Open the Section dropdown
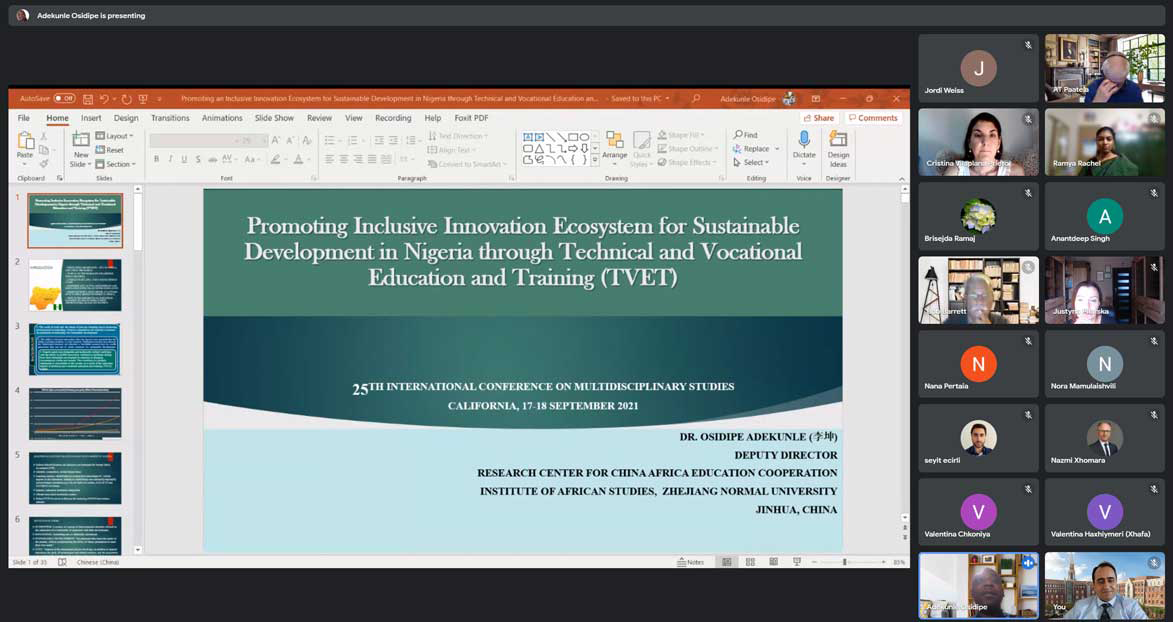Viewport: 1173px width, 622px height. click(118, 164)
